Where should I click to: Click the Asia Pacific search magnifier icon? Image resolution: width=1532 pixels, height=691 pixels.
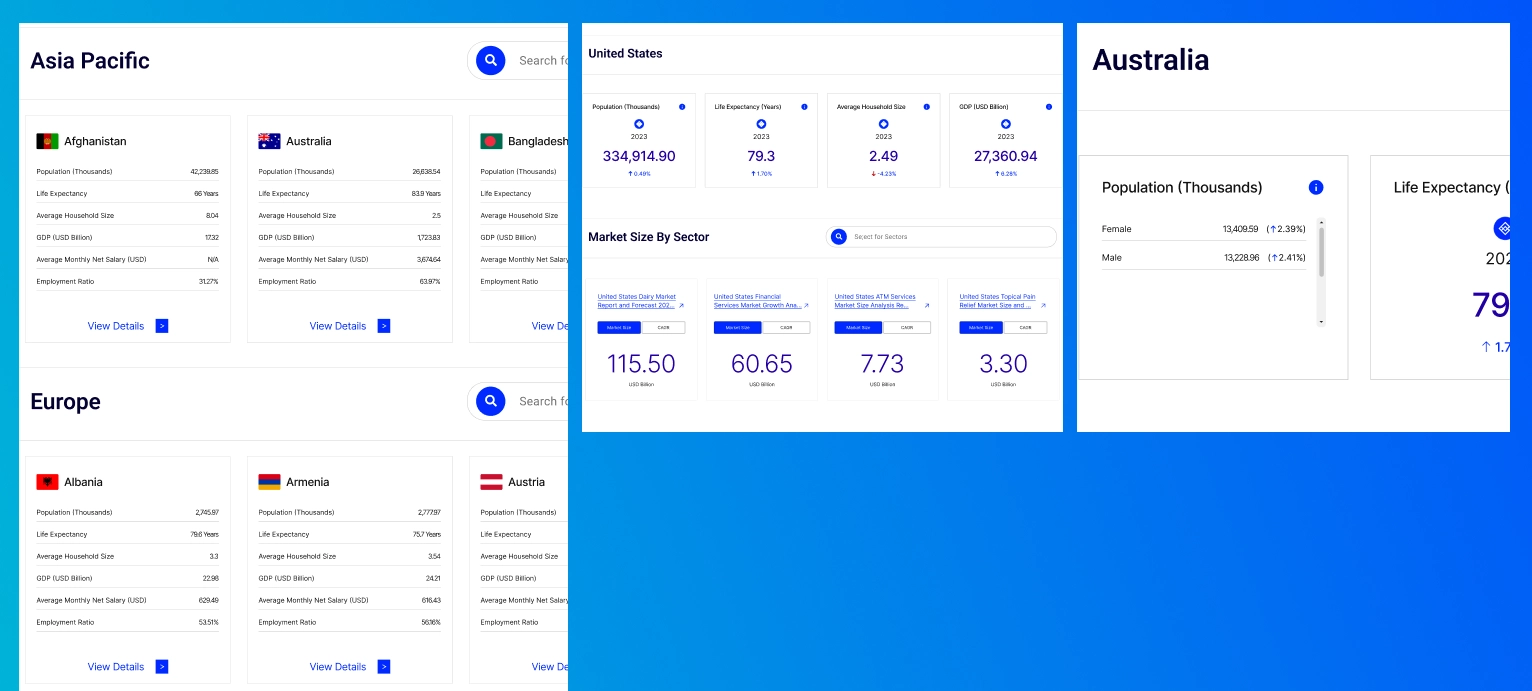(490, 61)
